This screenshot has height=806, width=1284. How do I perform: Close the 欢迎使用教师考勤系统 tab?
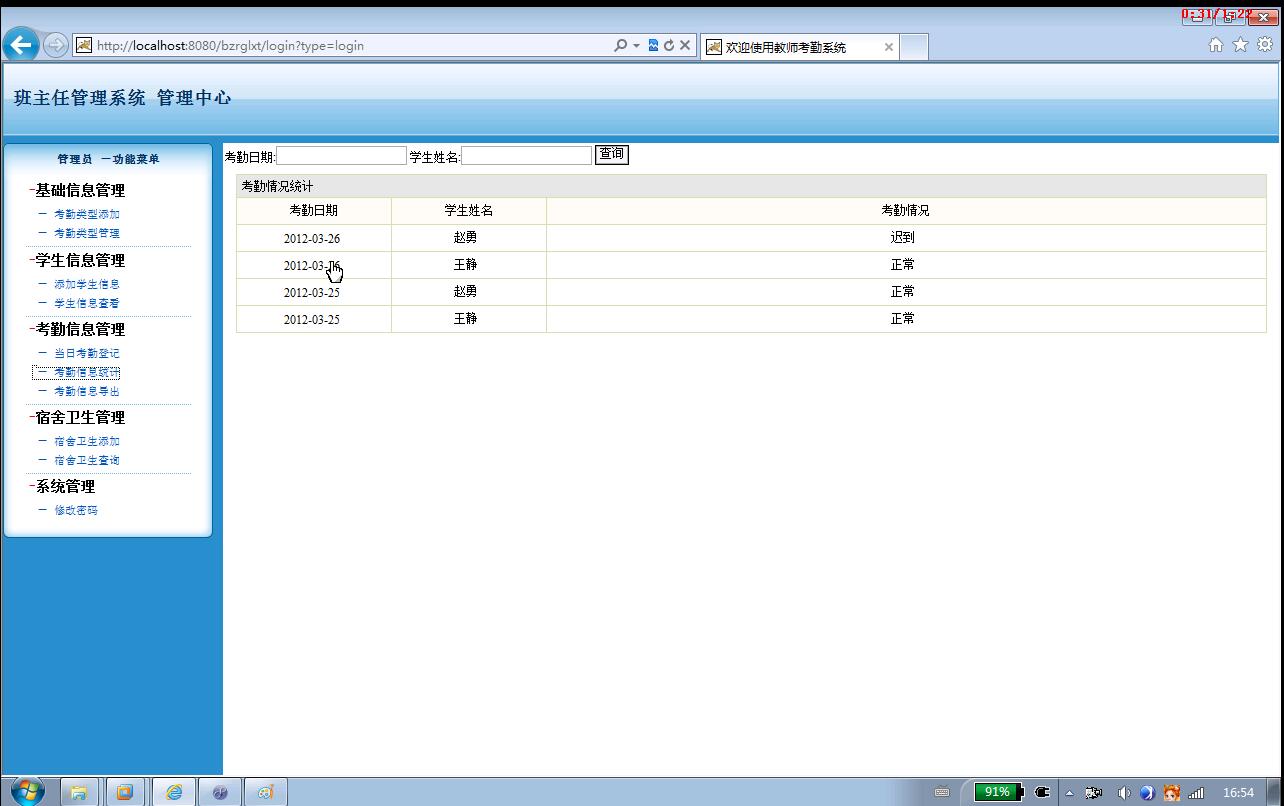(888, 47)
